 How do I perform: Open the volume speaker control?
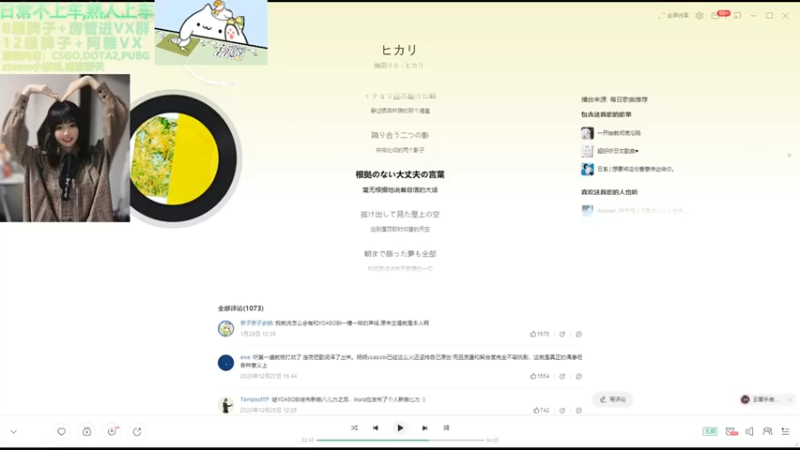749,432
